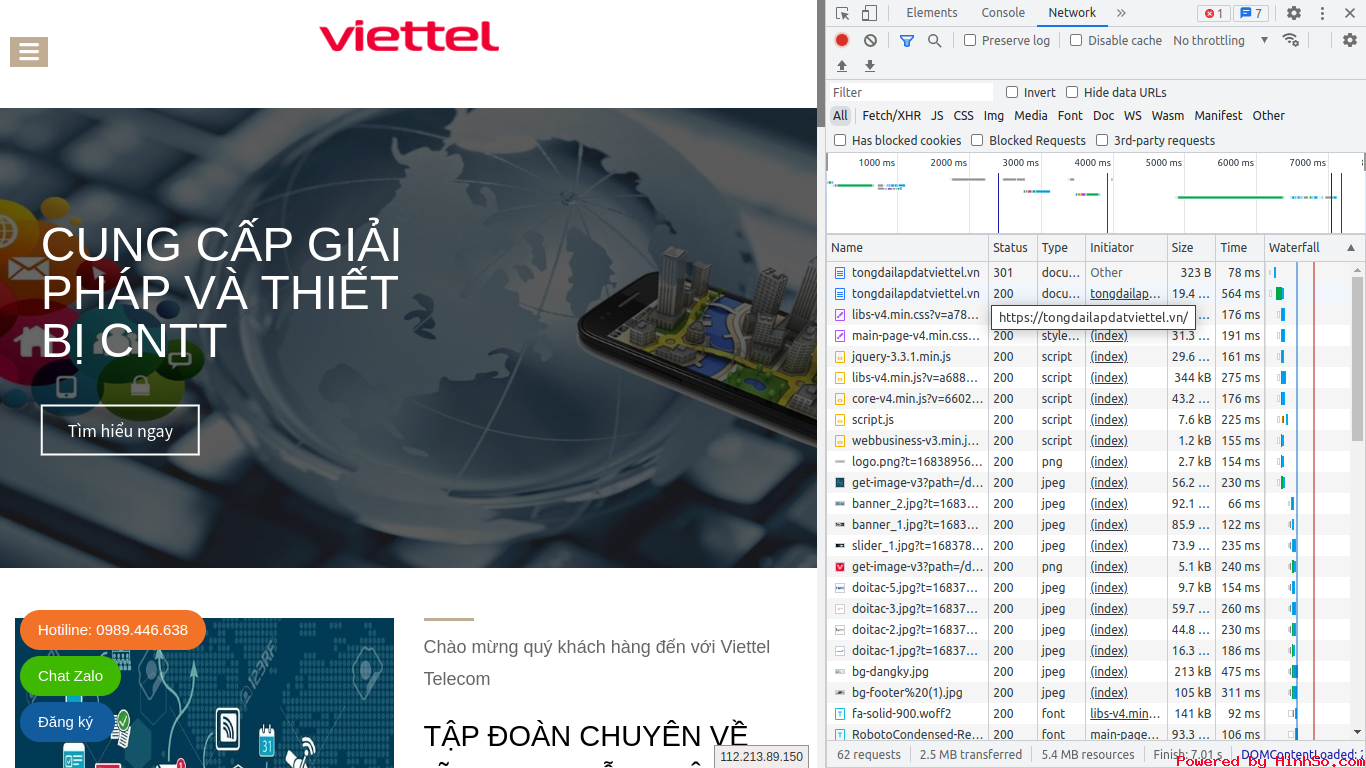Sort requests by Name column header
1366x768 pixels.
pos(907,248)
